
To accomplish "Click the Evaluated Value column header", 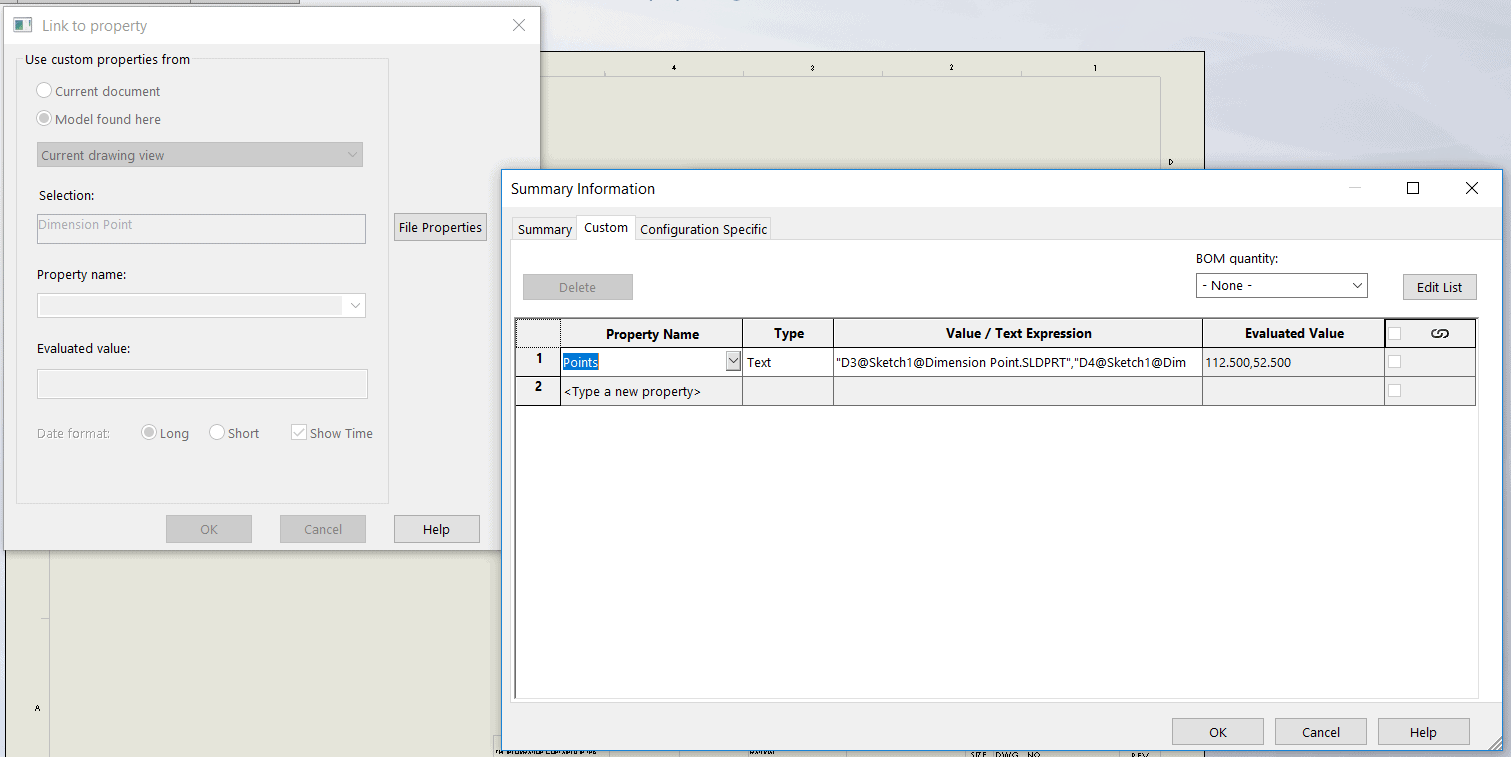I will point(1293,334).
